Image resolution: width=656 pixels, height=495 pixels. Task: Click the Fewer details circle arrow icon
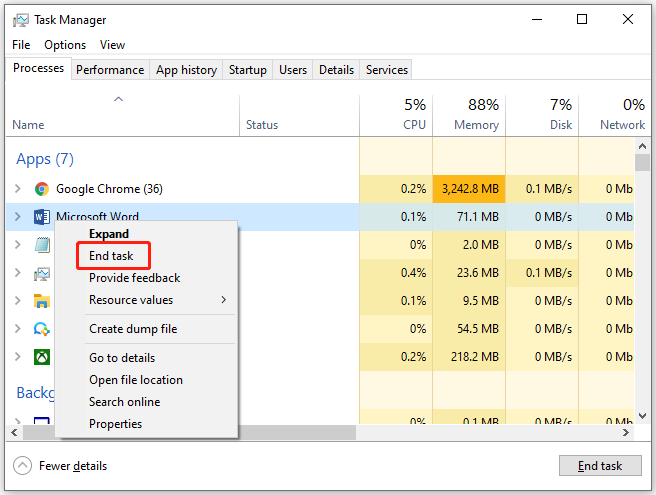[23, 465]
